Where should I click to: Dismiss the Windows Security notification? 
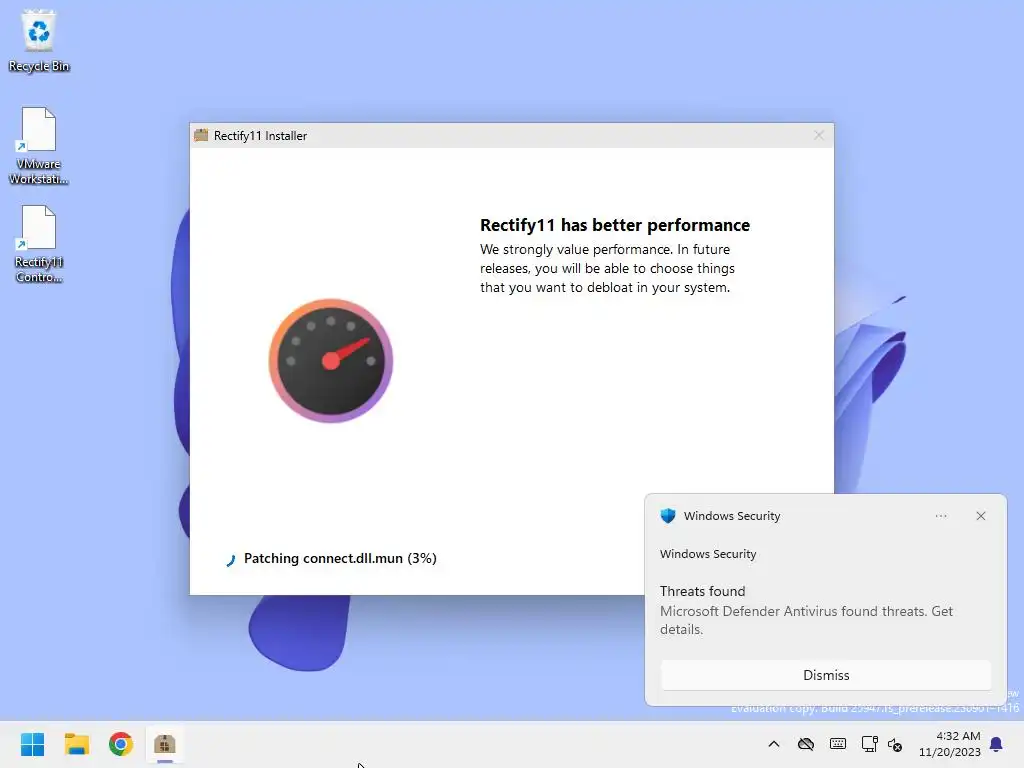pyautogui.click(x=826, y=675)
